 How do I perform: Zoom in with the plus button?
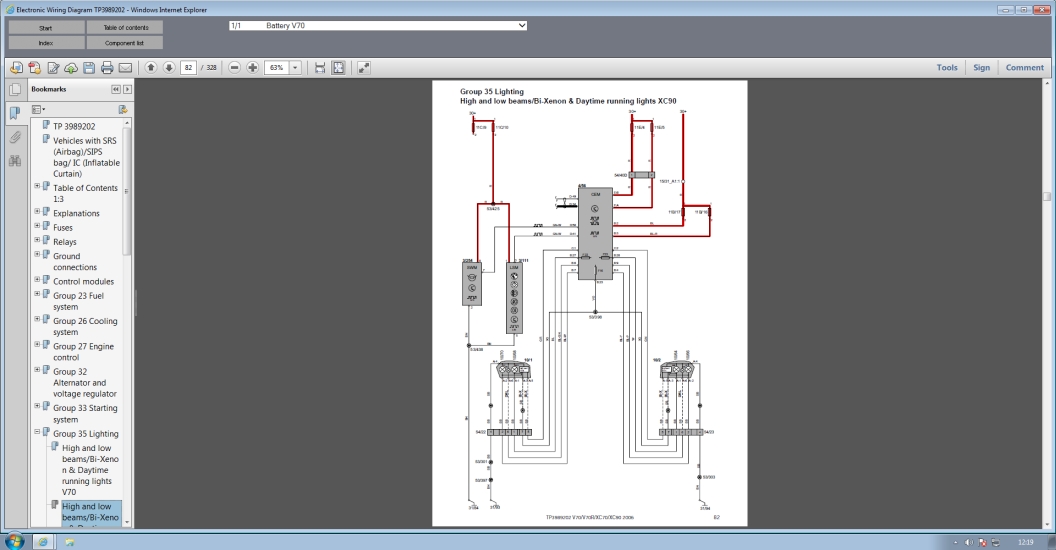(253, 68)
